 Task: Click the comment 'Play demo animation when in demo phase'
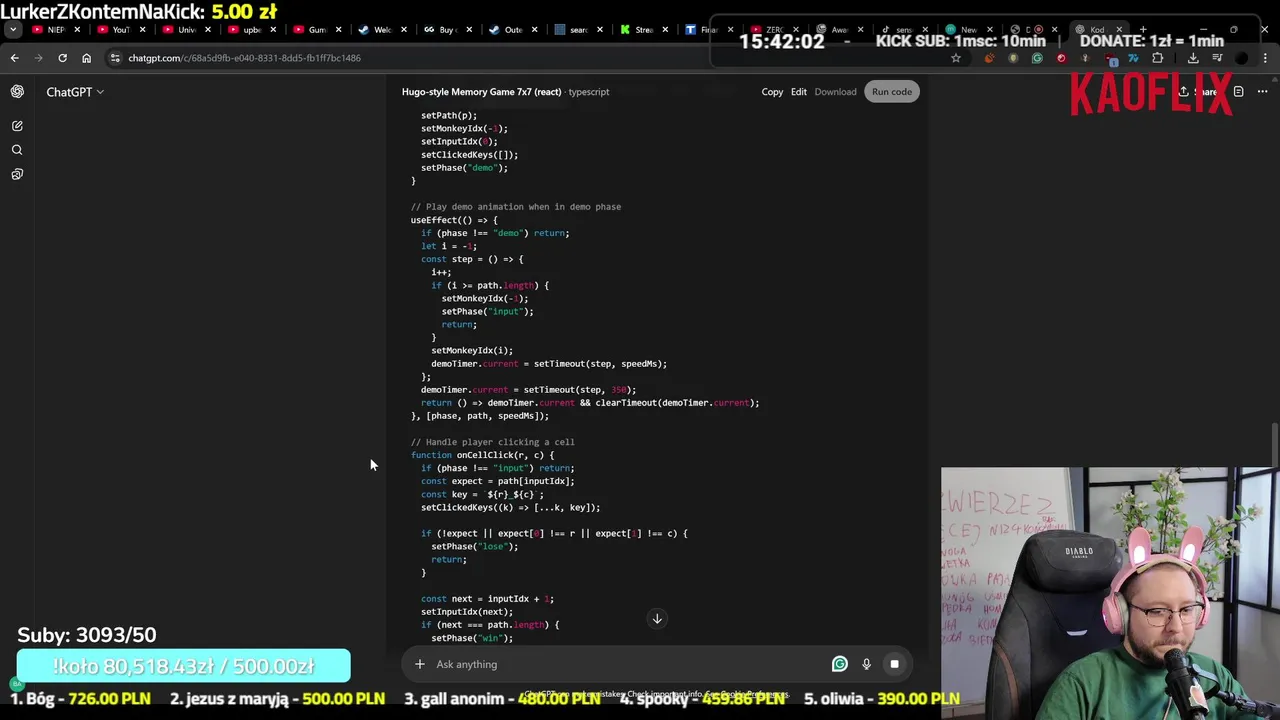tap(516, 207)
